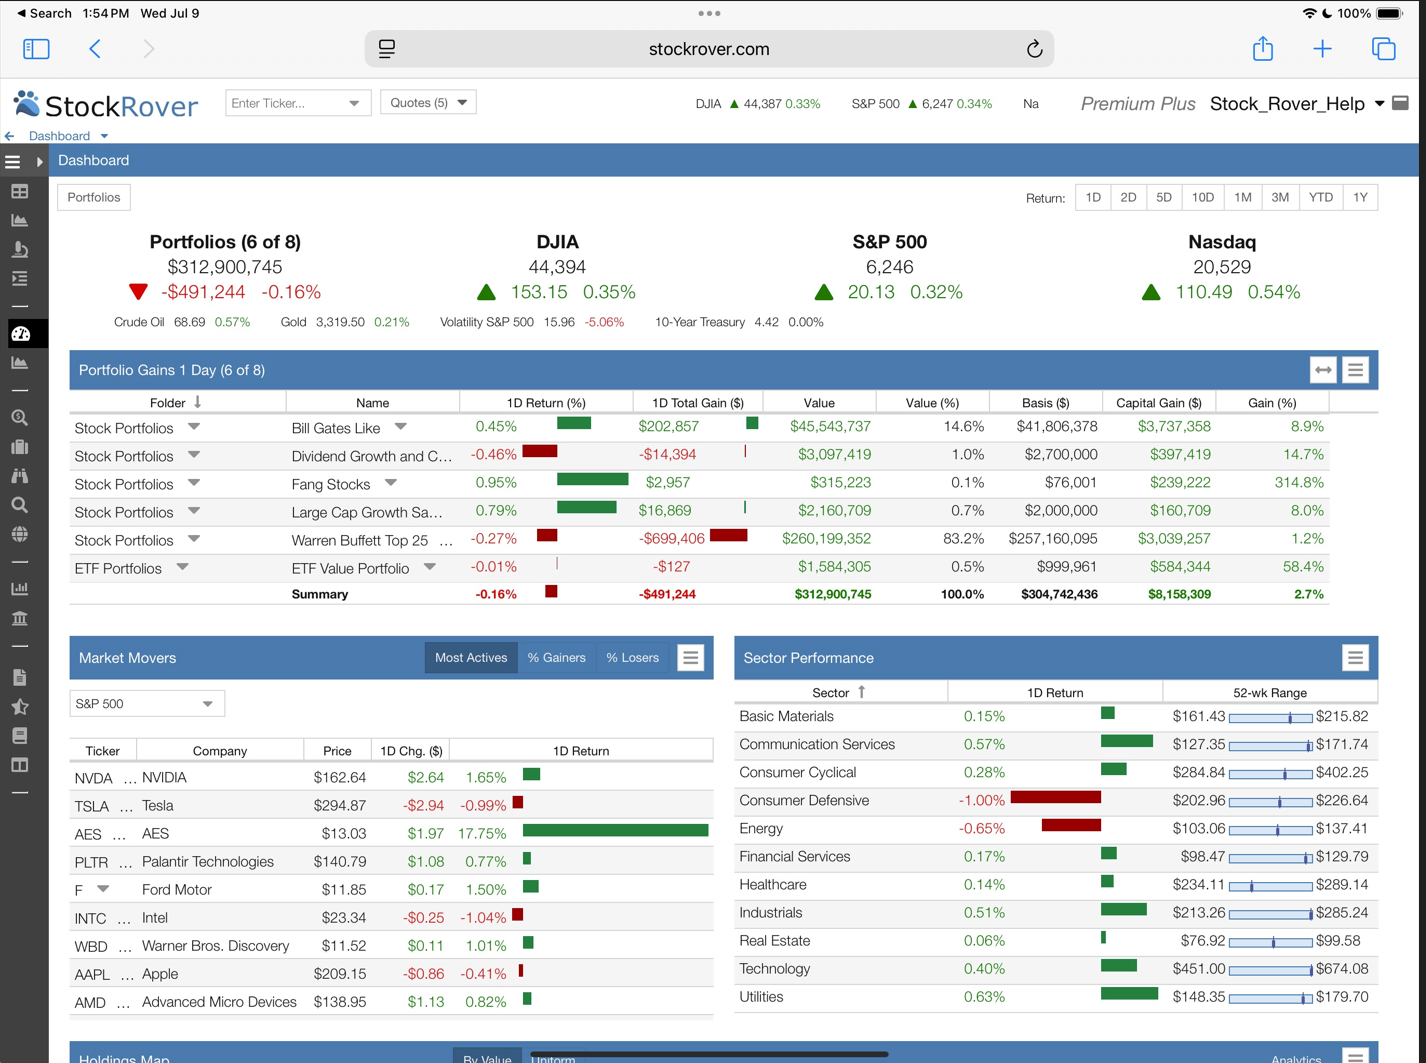The image size is (1426, 1063).
Task: Open the bank building sidebar icon
Action: coord(20,618)
